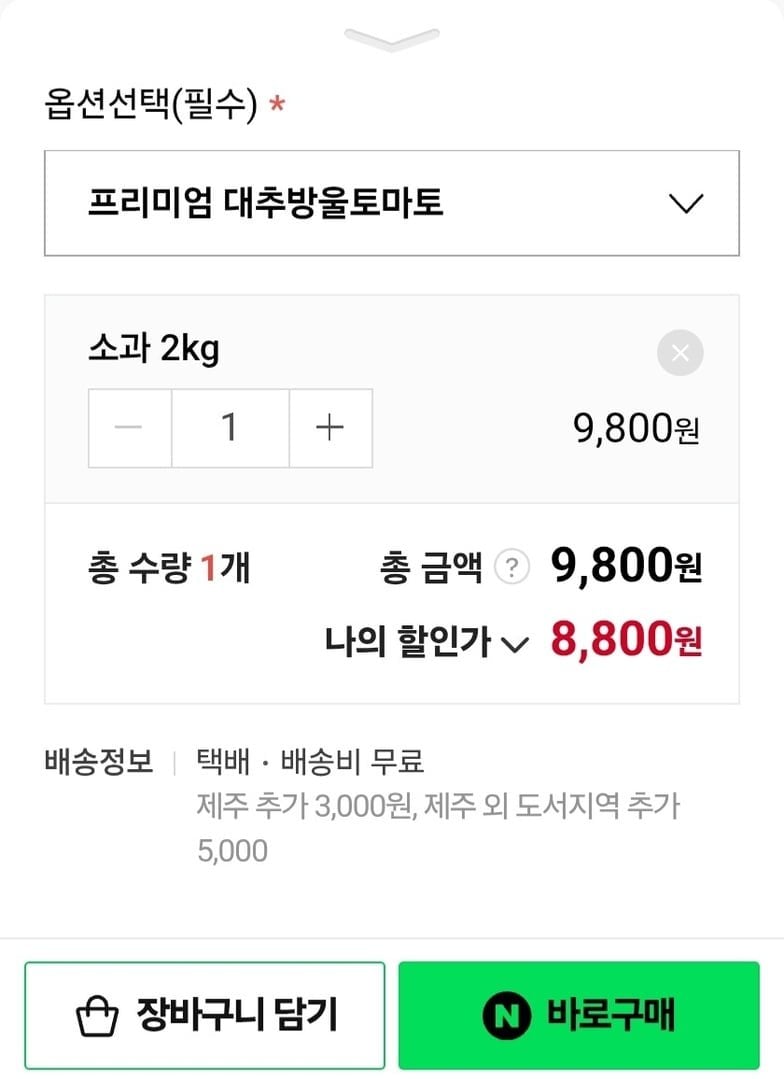Click the 총 수량 1개 summary
The width and height of the screenshot is (784, 1079).
coord(169,568)
